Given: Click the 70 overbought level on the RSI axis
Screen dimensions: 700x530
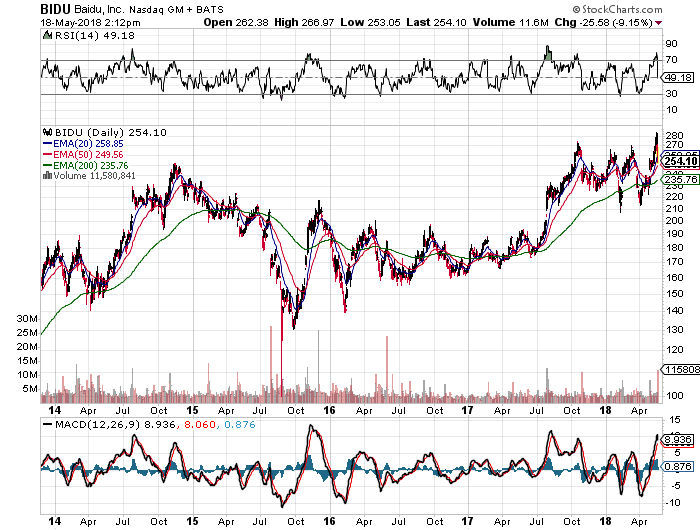Looking at the screenshot, I should tap(671, 59).
